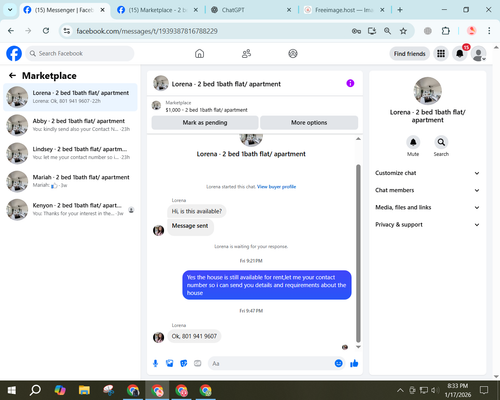Viewport: 500px width, 400px height.
Task: Open the Facebook Home icon
Action: tap(199, 54)
